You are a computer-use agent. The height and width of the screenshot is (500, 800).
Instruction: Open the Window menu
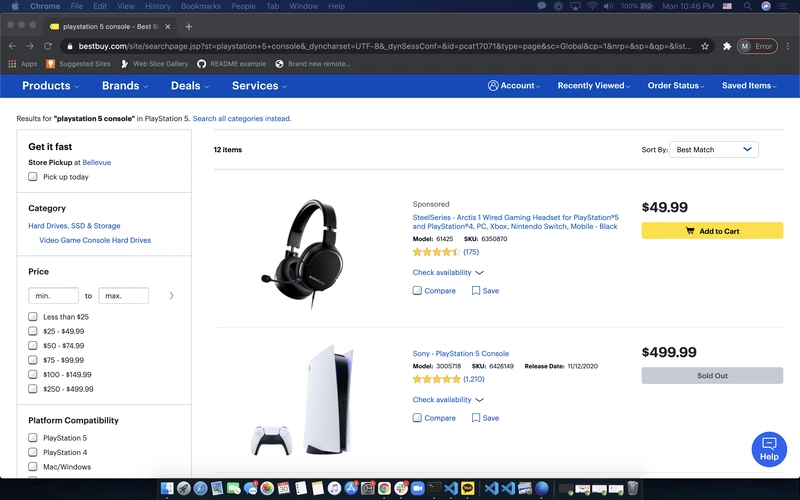tap(303, 6)
